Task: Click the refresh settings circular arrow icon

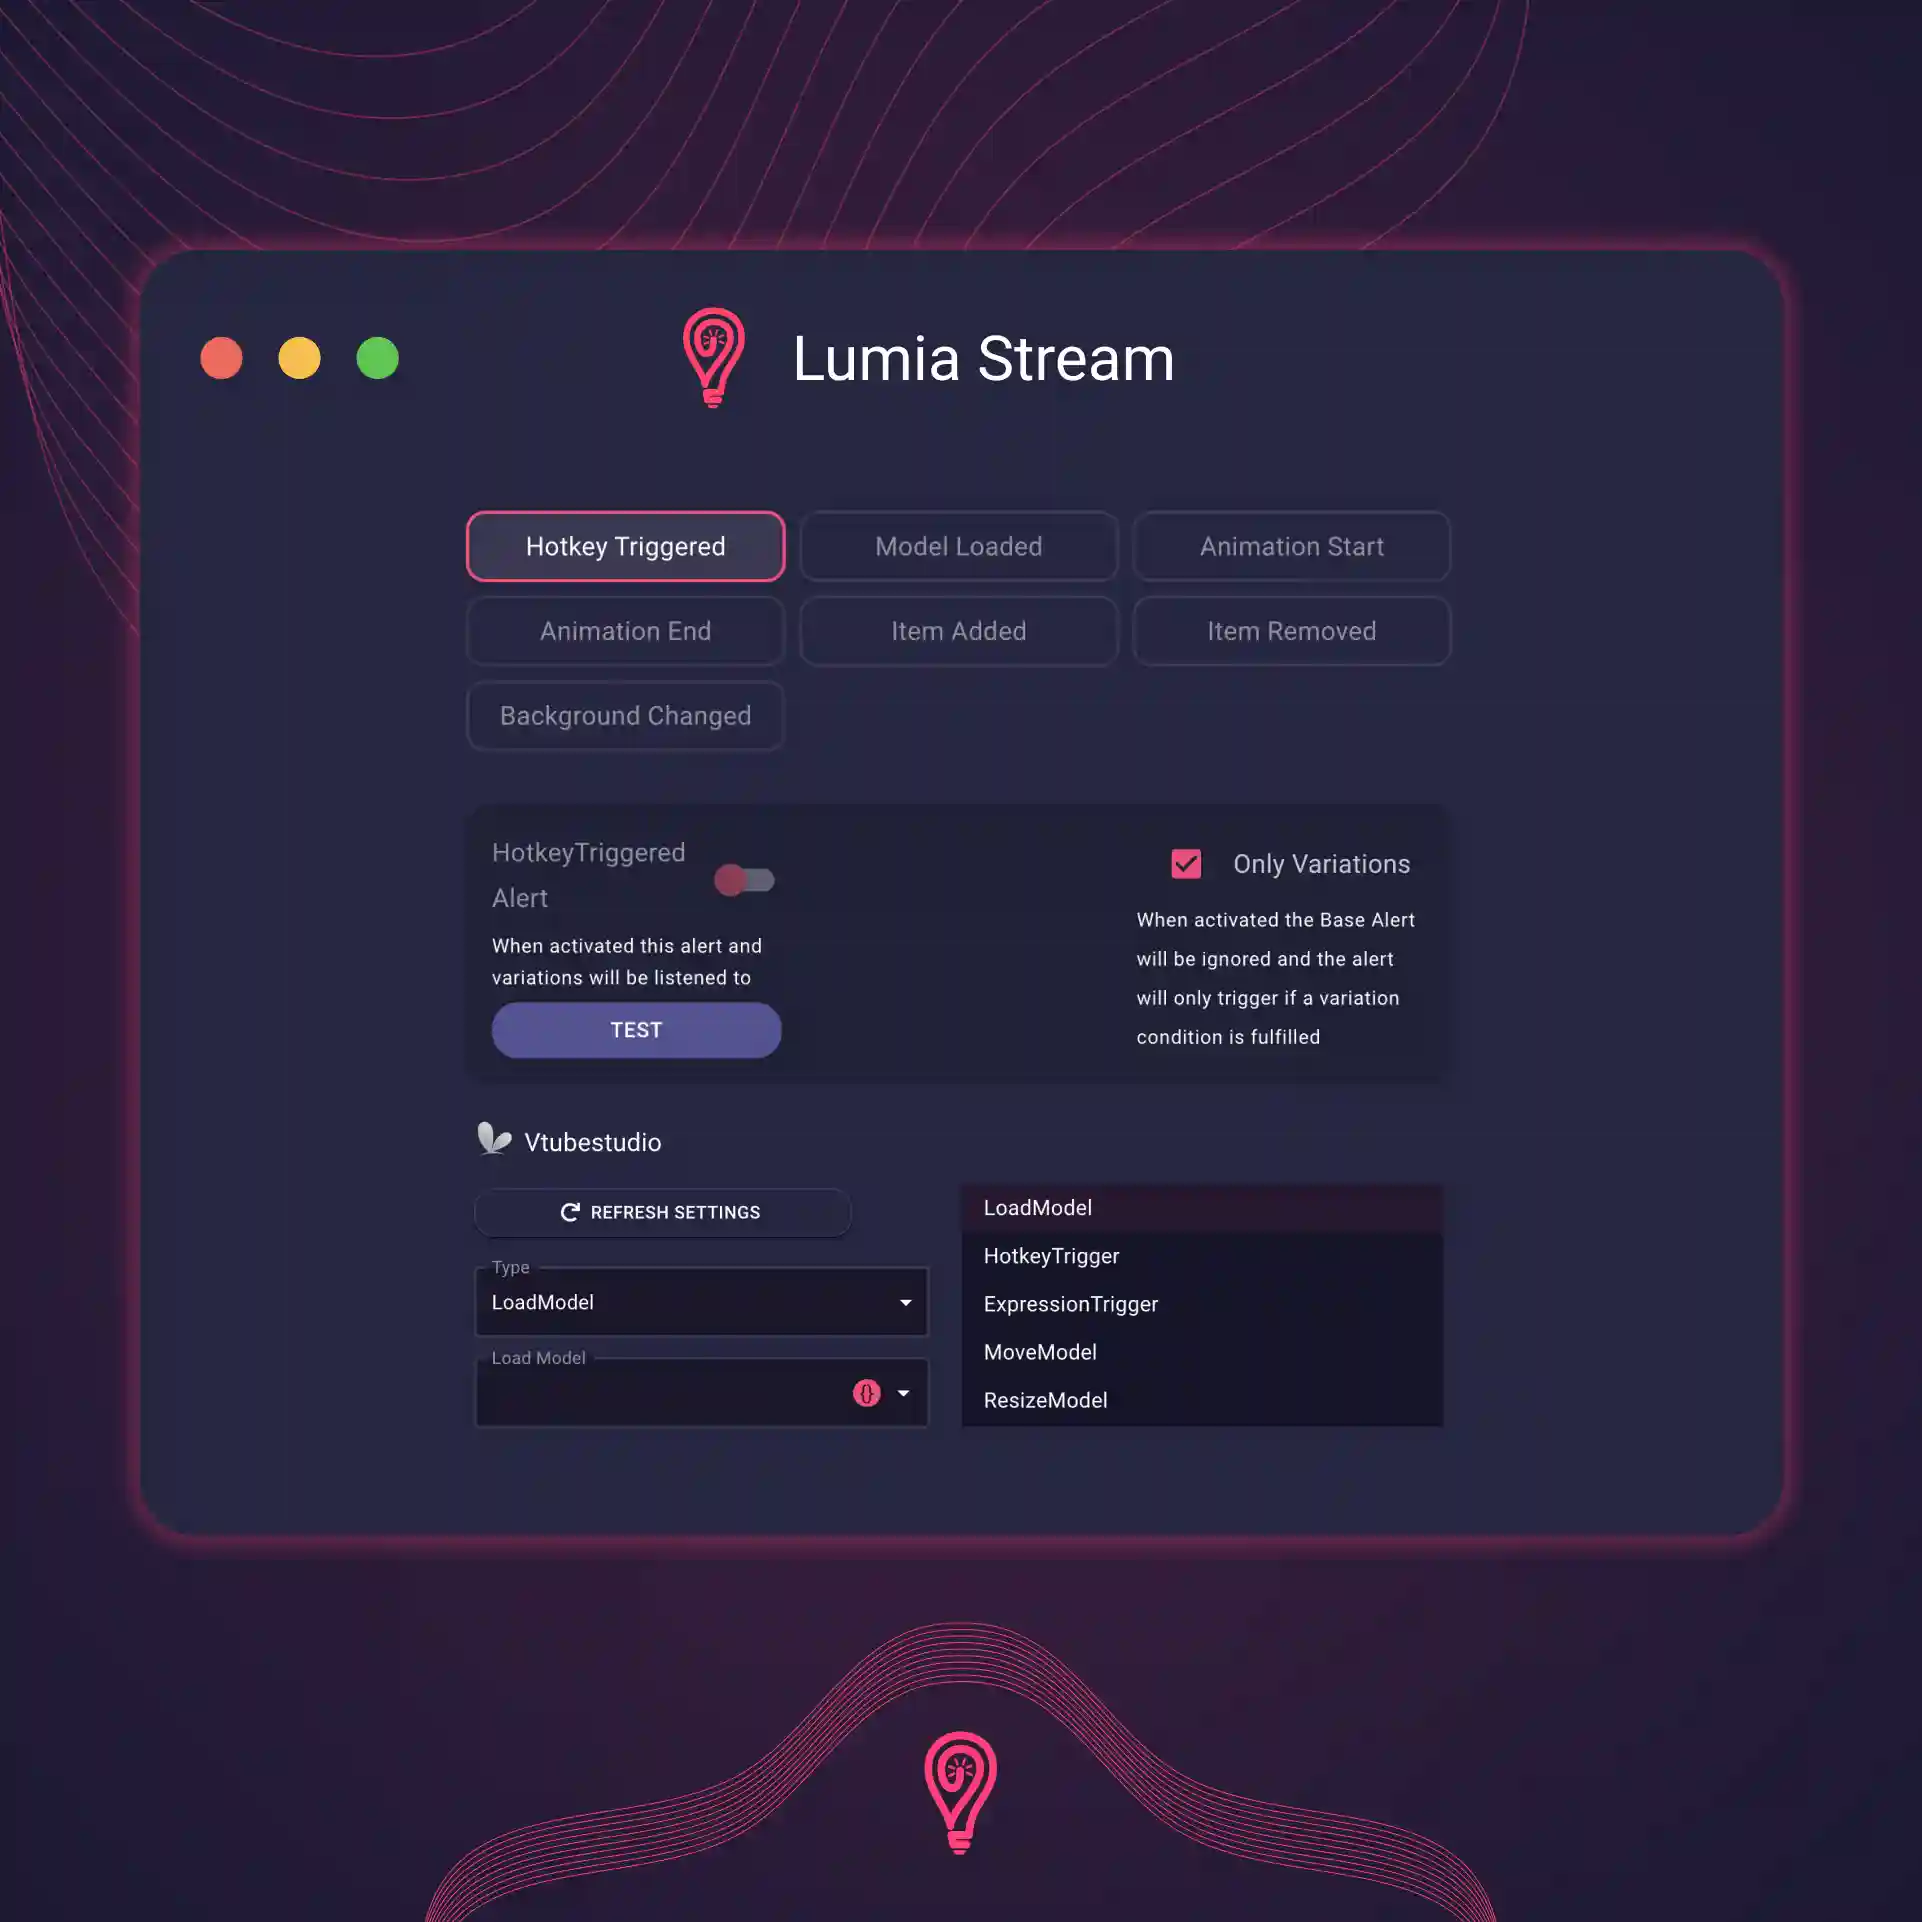Action: (x=569, y=1211)
